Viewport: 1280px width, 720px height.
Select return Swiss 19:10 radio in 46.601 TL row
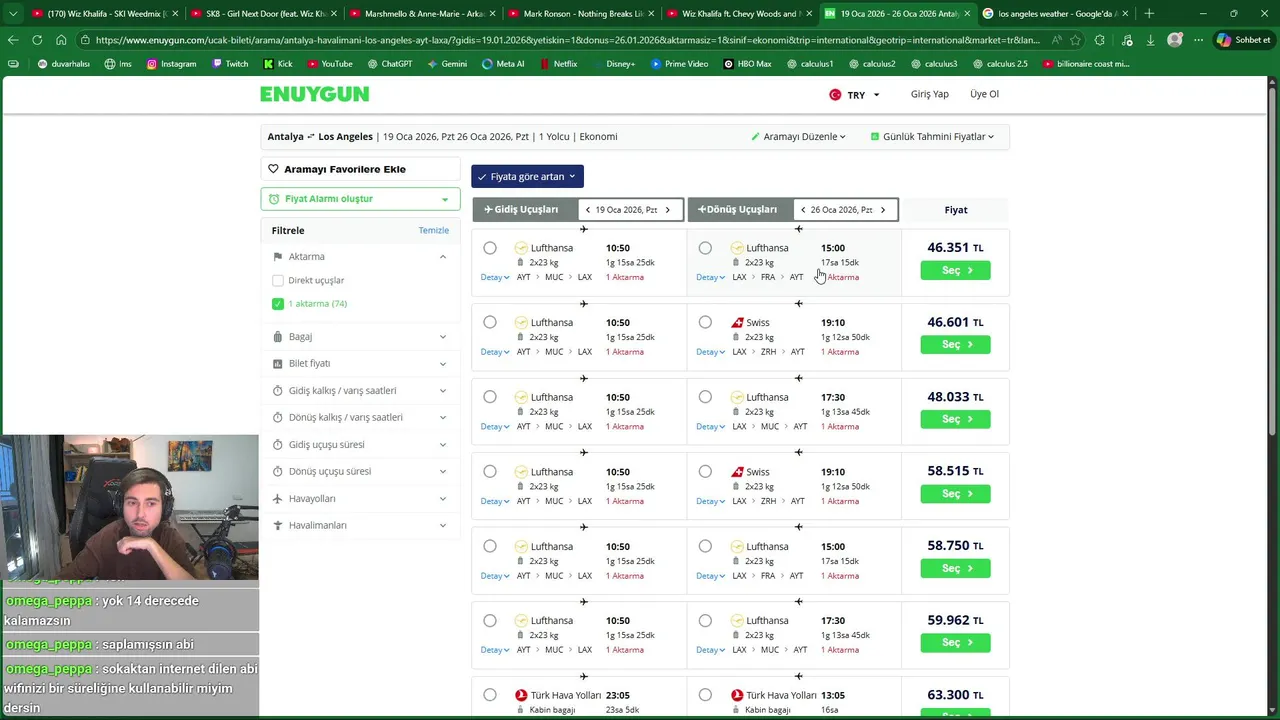pos(705,322)
